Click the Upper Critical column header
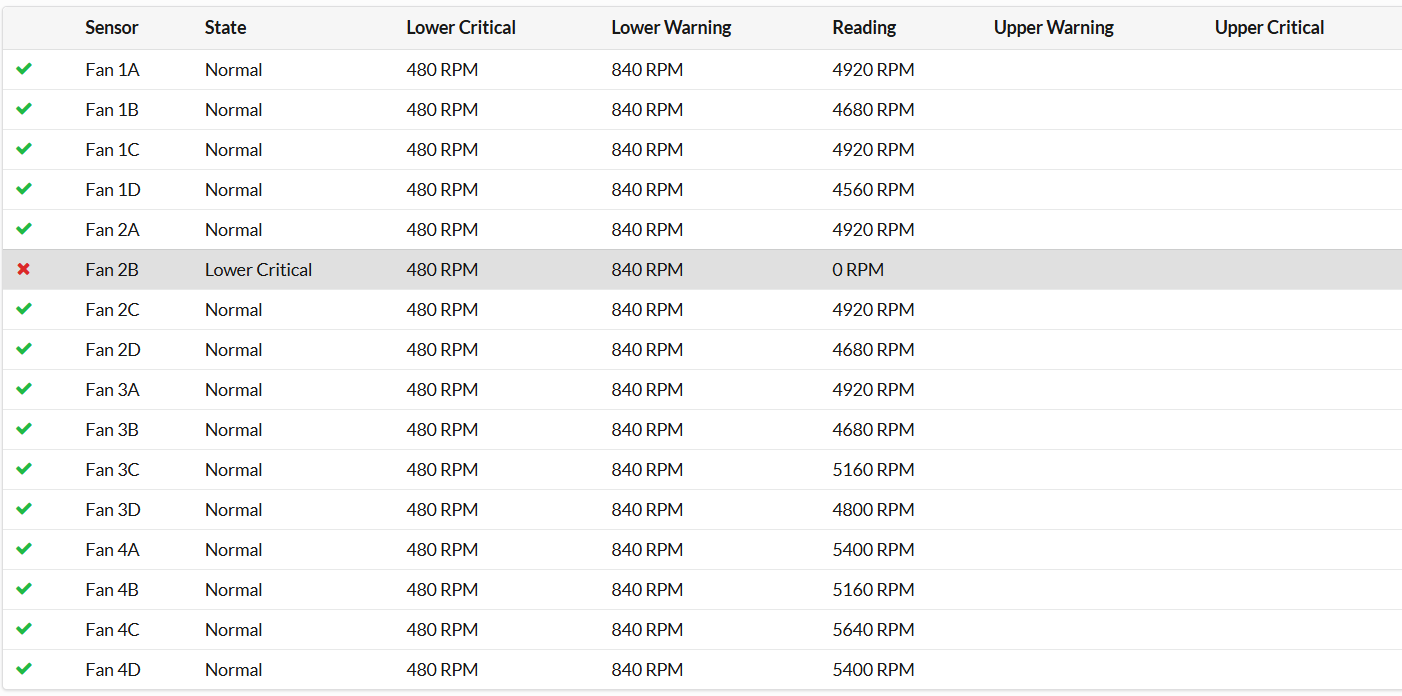This screenshot has width=1402, height=696. 1269,28
